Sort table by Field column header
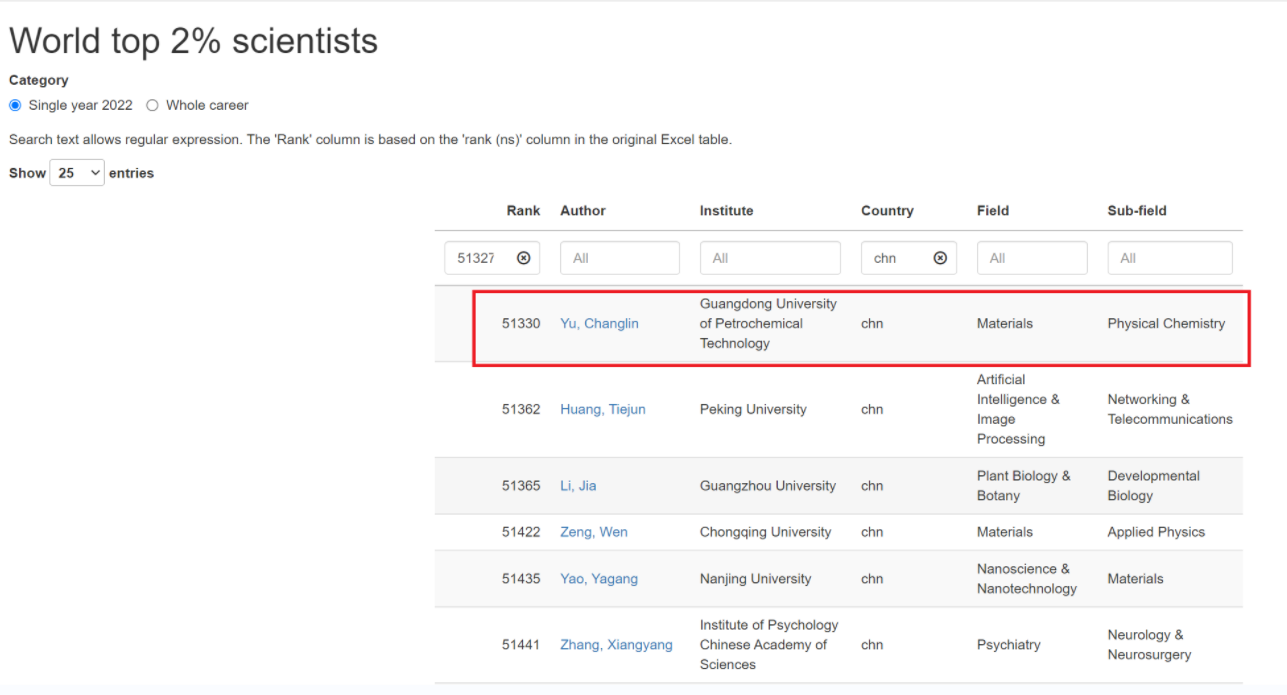 coord(993,211)
